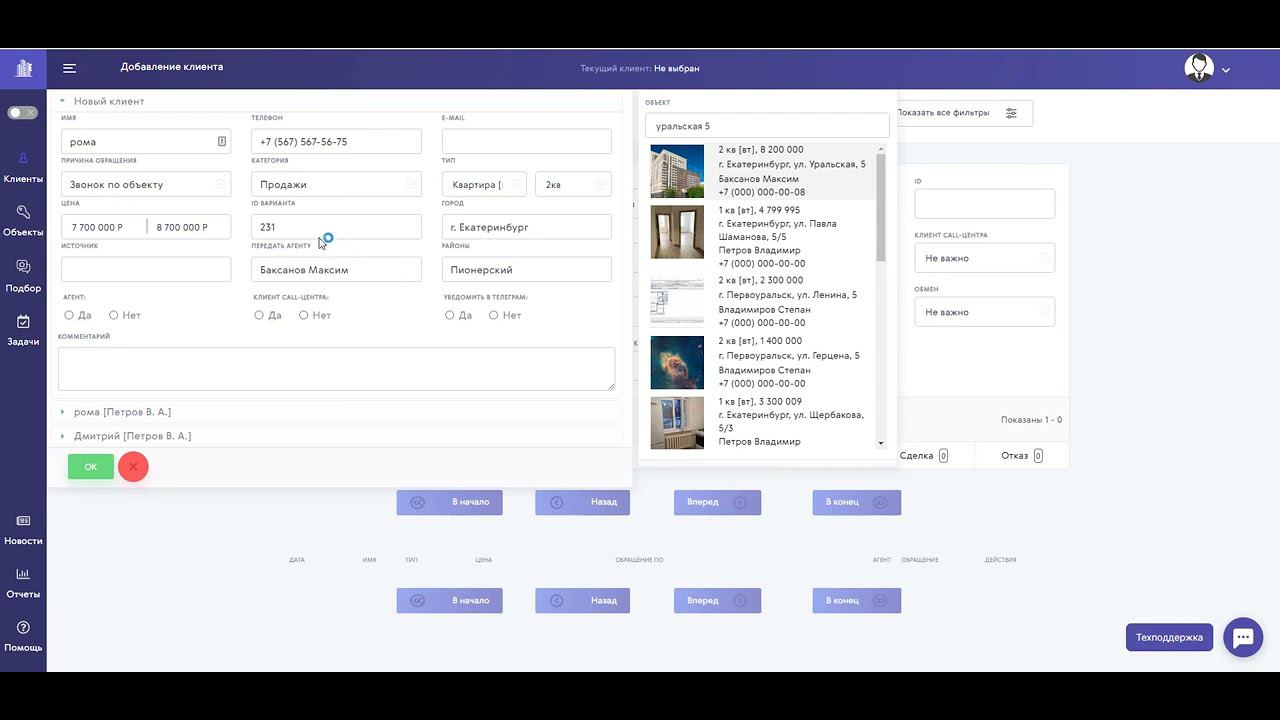
Task: Click the lower В конец button
Action: 856,601
